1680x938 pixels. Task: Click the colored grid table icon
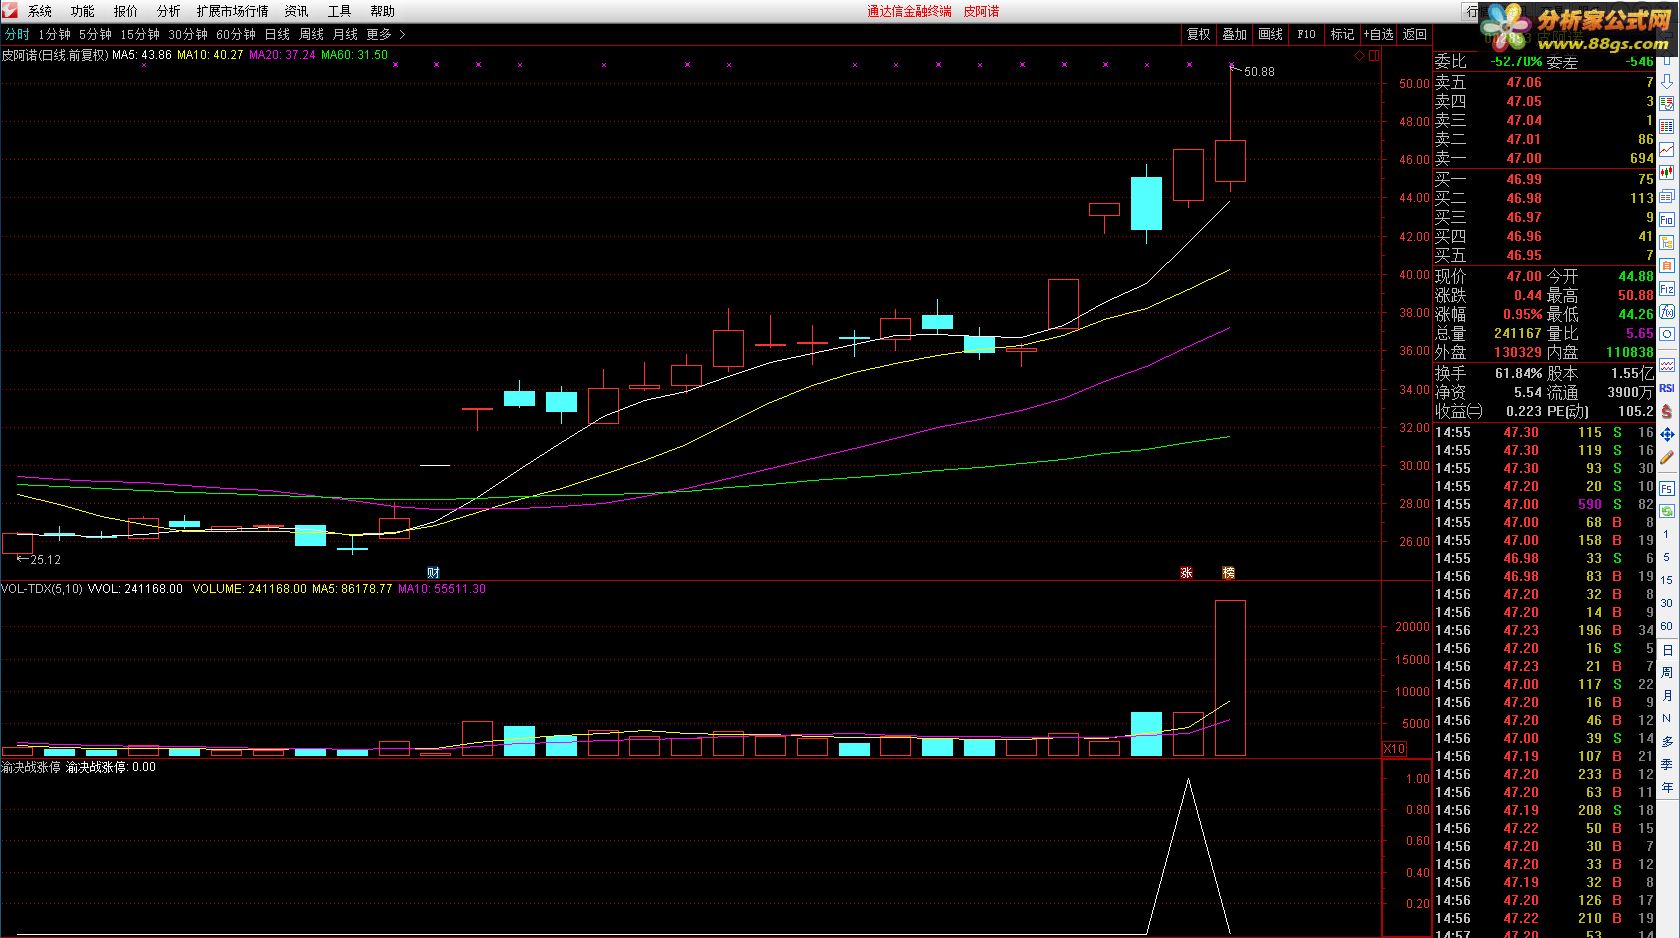pos(1667,125)
